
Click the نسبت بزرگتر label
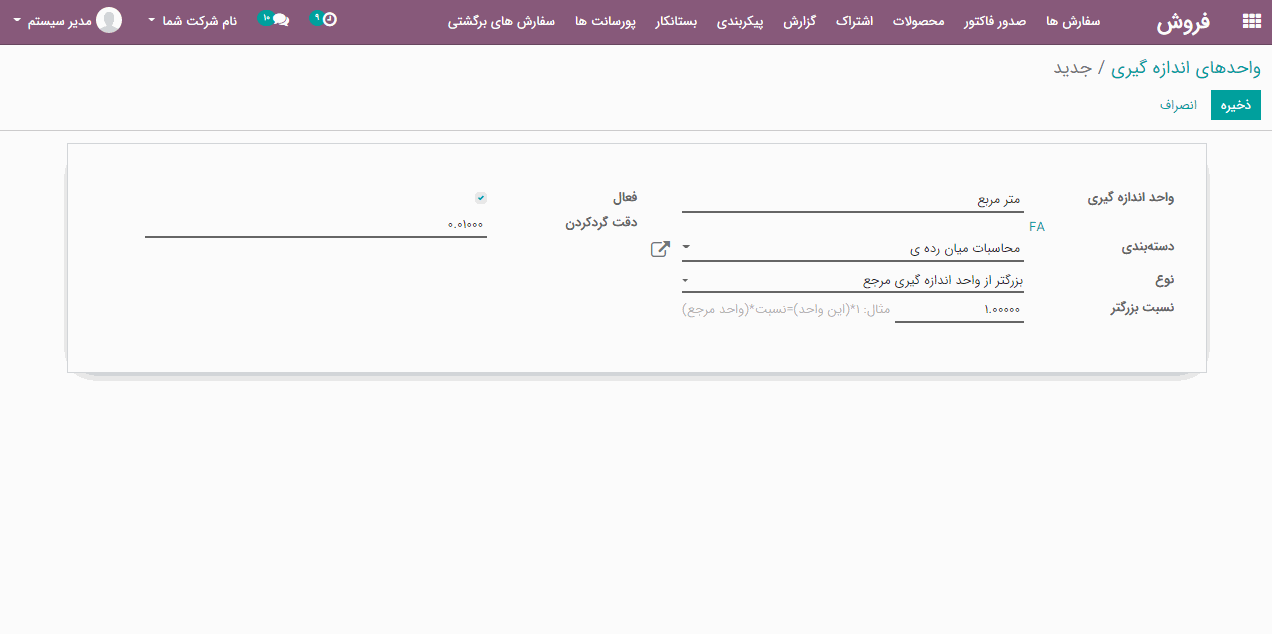1142,308
